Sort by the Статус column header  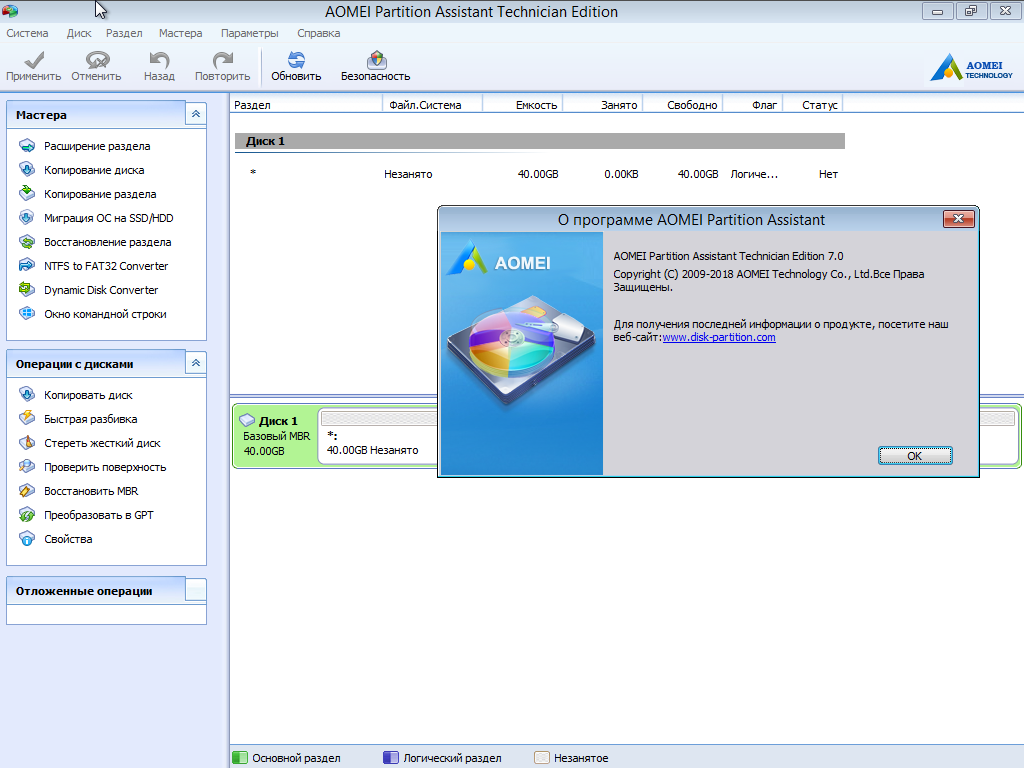click(813, 104)
